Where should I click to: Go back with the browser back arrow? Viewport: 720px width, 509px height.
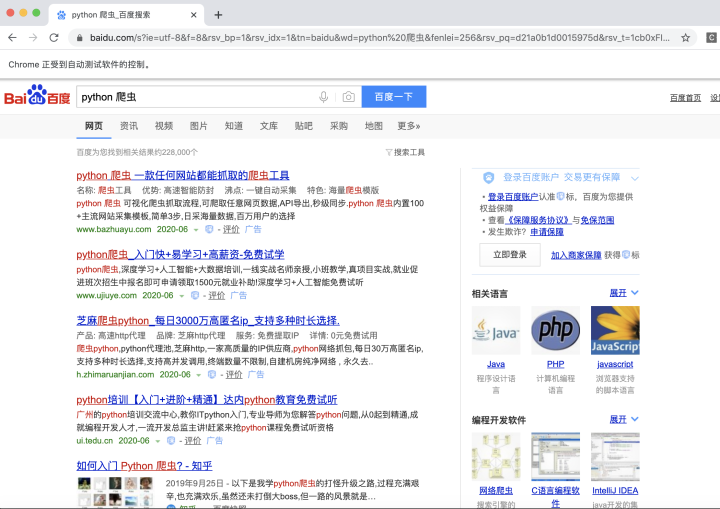[12, 38]
